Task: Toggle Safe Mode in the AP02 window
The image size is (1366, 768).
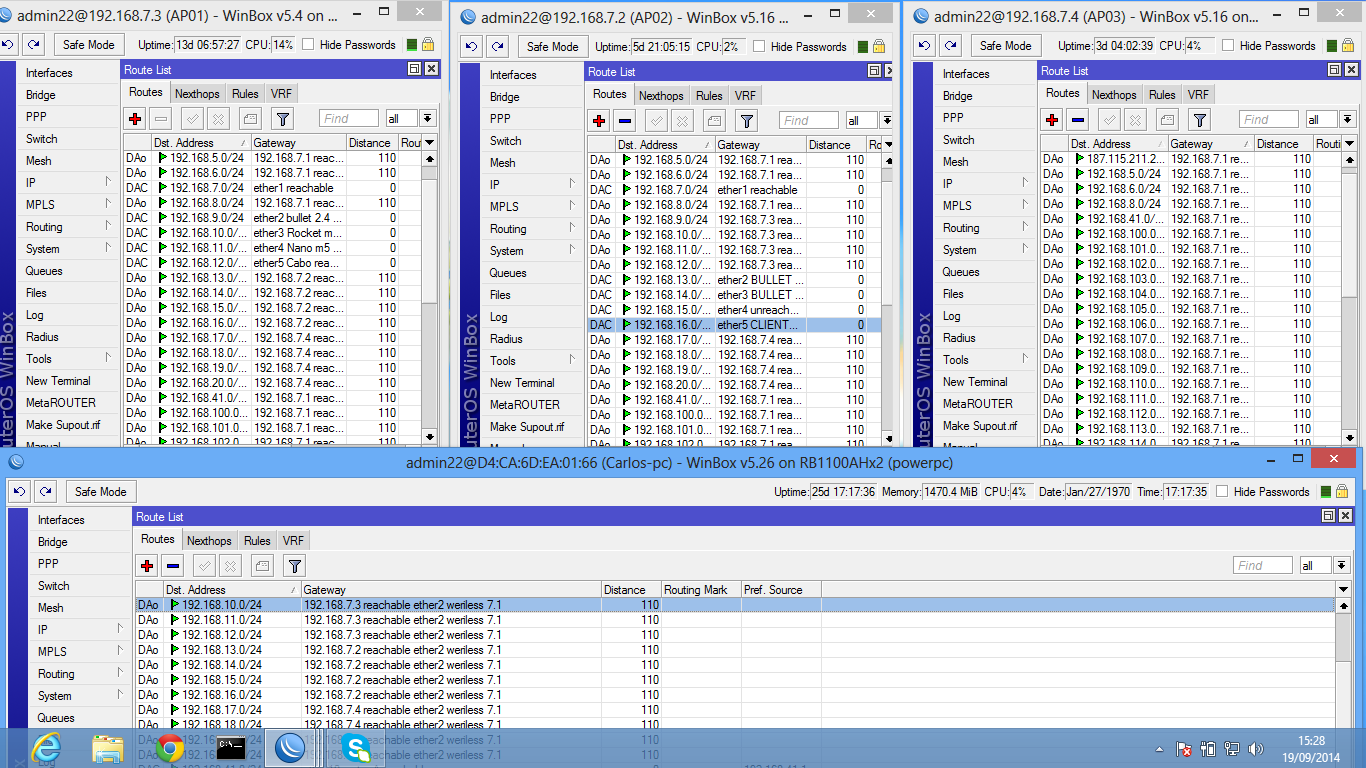Action: 552,47
